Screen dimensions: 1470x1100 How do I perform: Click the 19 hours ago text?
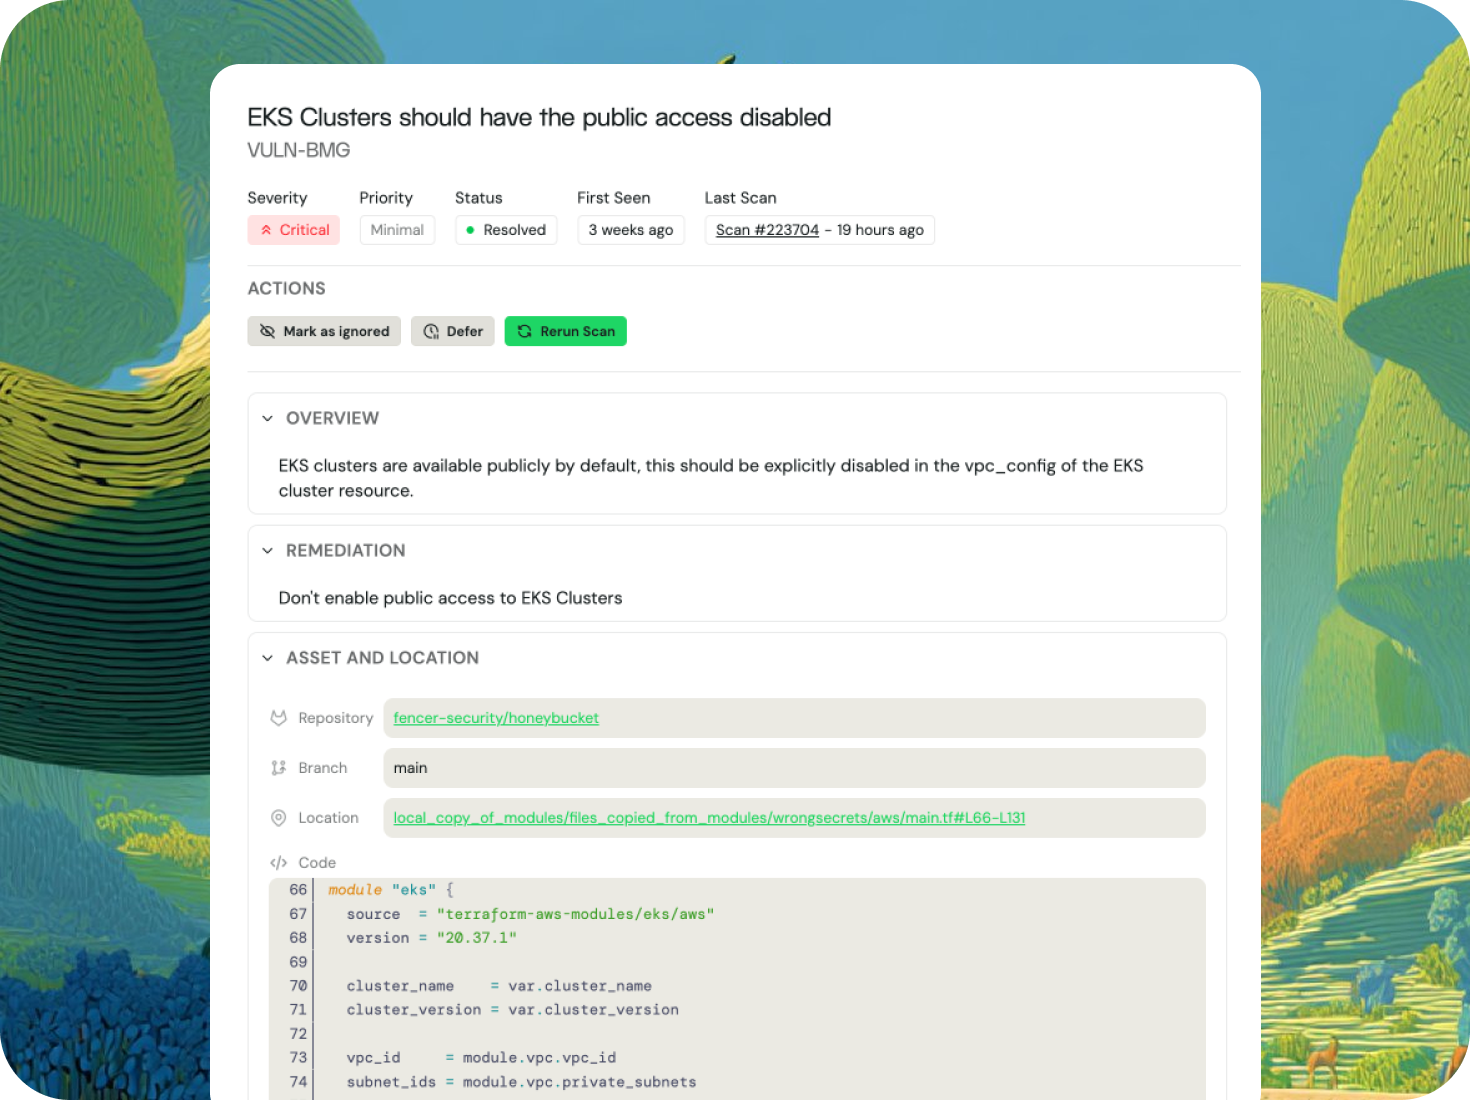pos(880,230)
